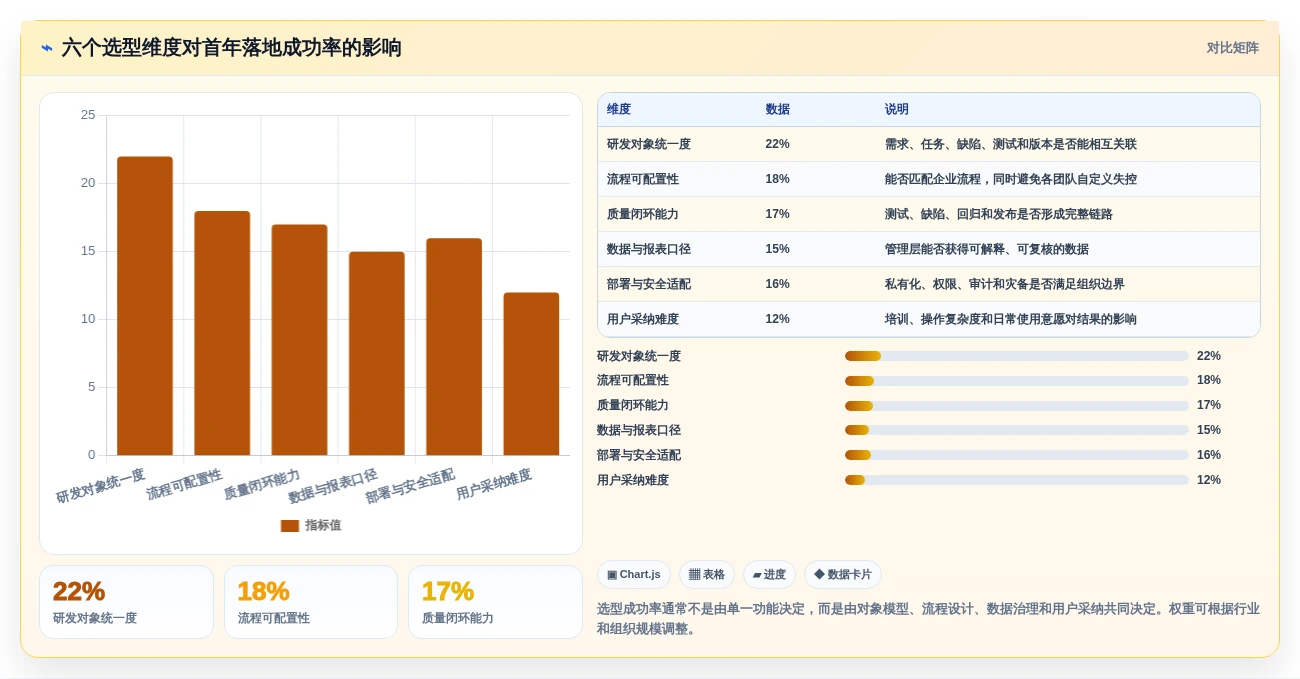Screen dimensions: 1300x679
Task: Click the 质量闭环能力 progress bar
Action: point(1017,405)
